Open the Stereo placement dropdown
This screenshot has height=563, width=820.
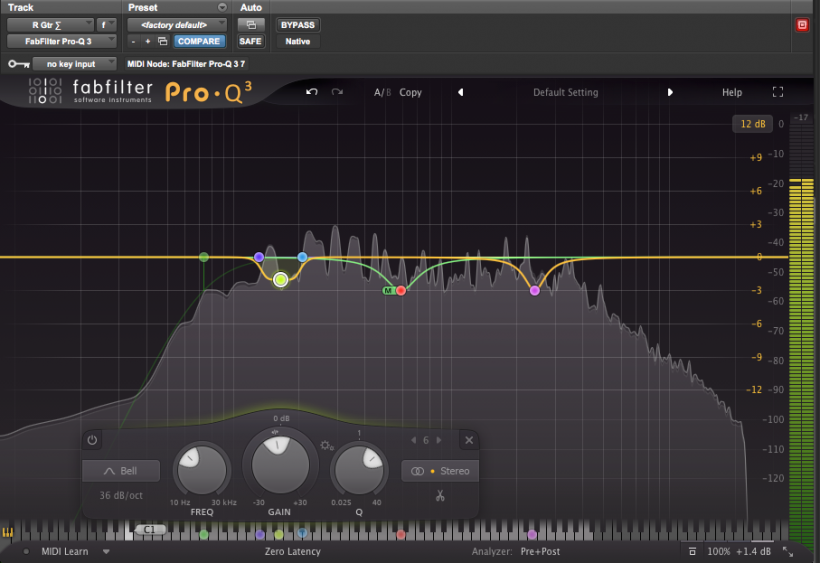tap(440, 471)
